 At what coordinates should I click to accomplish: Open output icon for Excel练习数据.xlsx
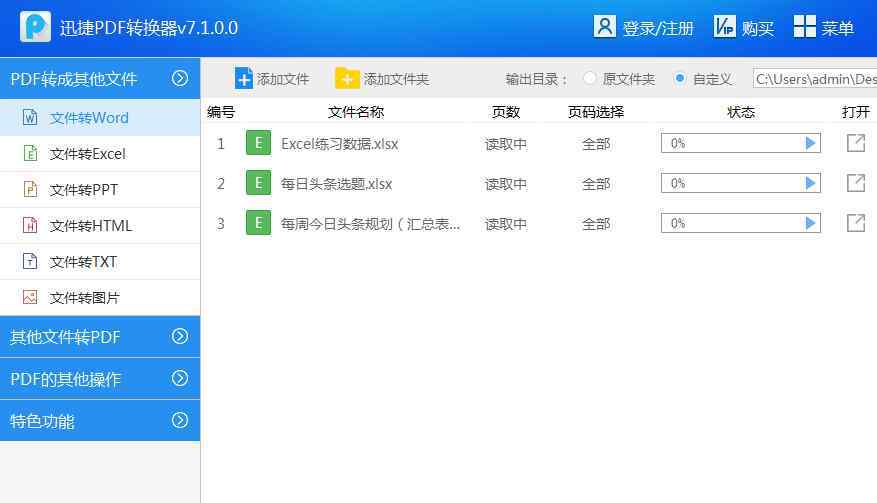856,143
